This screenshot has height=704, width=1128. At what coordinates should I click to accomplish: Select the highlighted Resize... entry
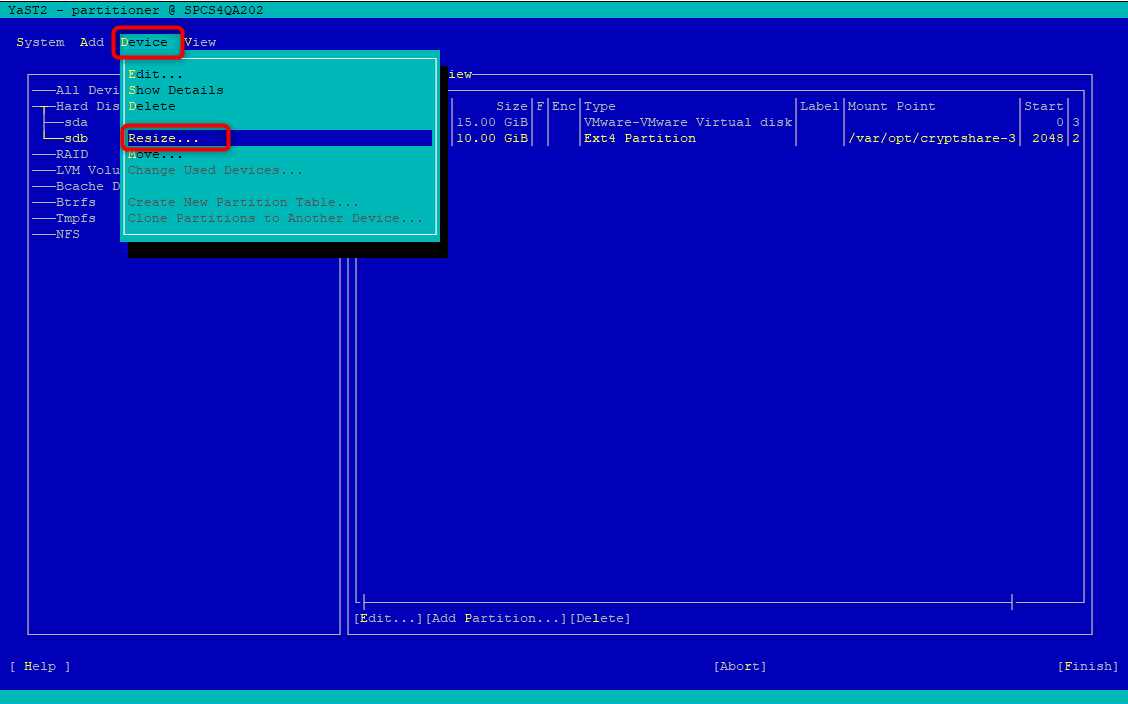coord(280,138)
